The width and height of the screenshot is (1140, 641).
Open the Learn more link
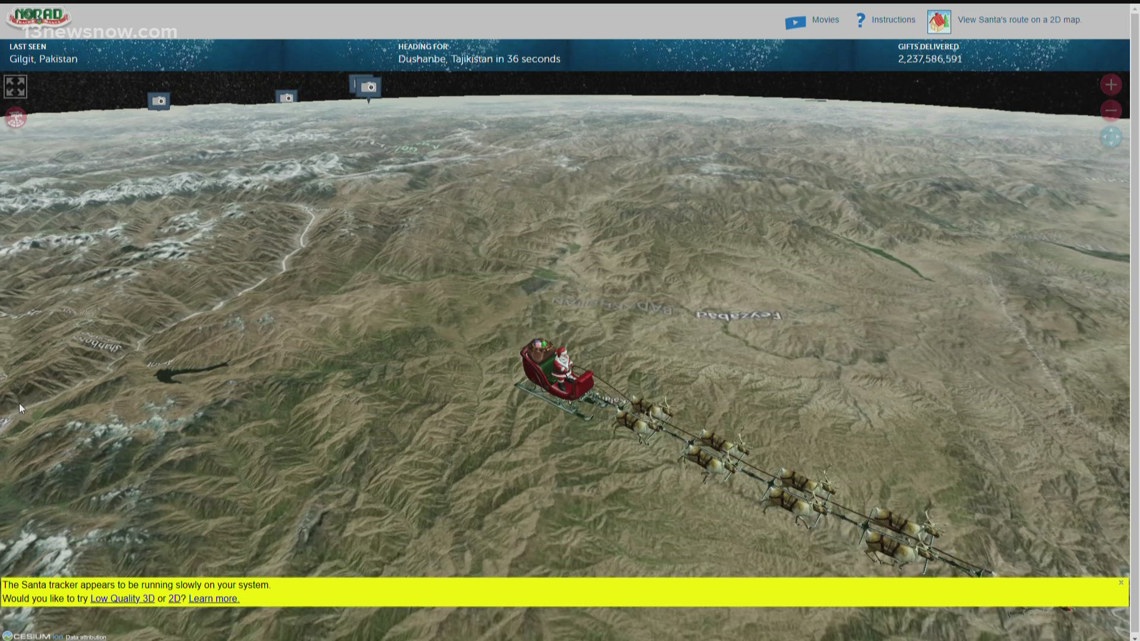coord(212,598)
